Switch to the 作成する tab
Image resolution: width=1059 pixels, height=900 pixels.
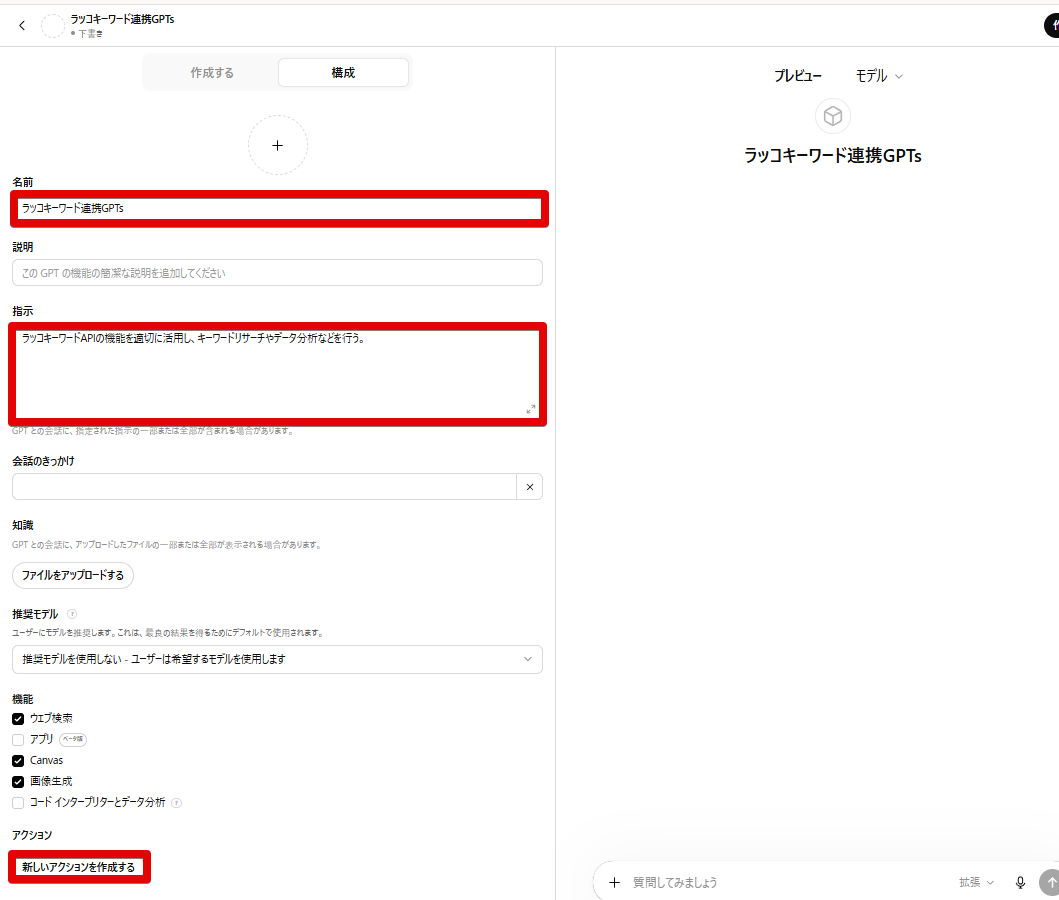pyautogui.click(x=212, y=72)
